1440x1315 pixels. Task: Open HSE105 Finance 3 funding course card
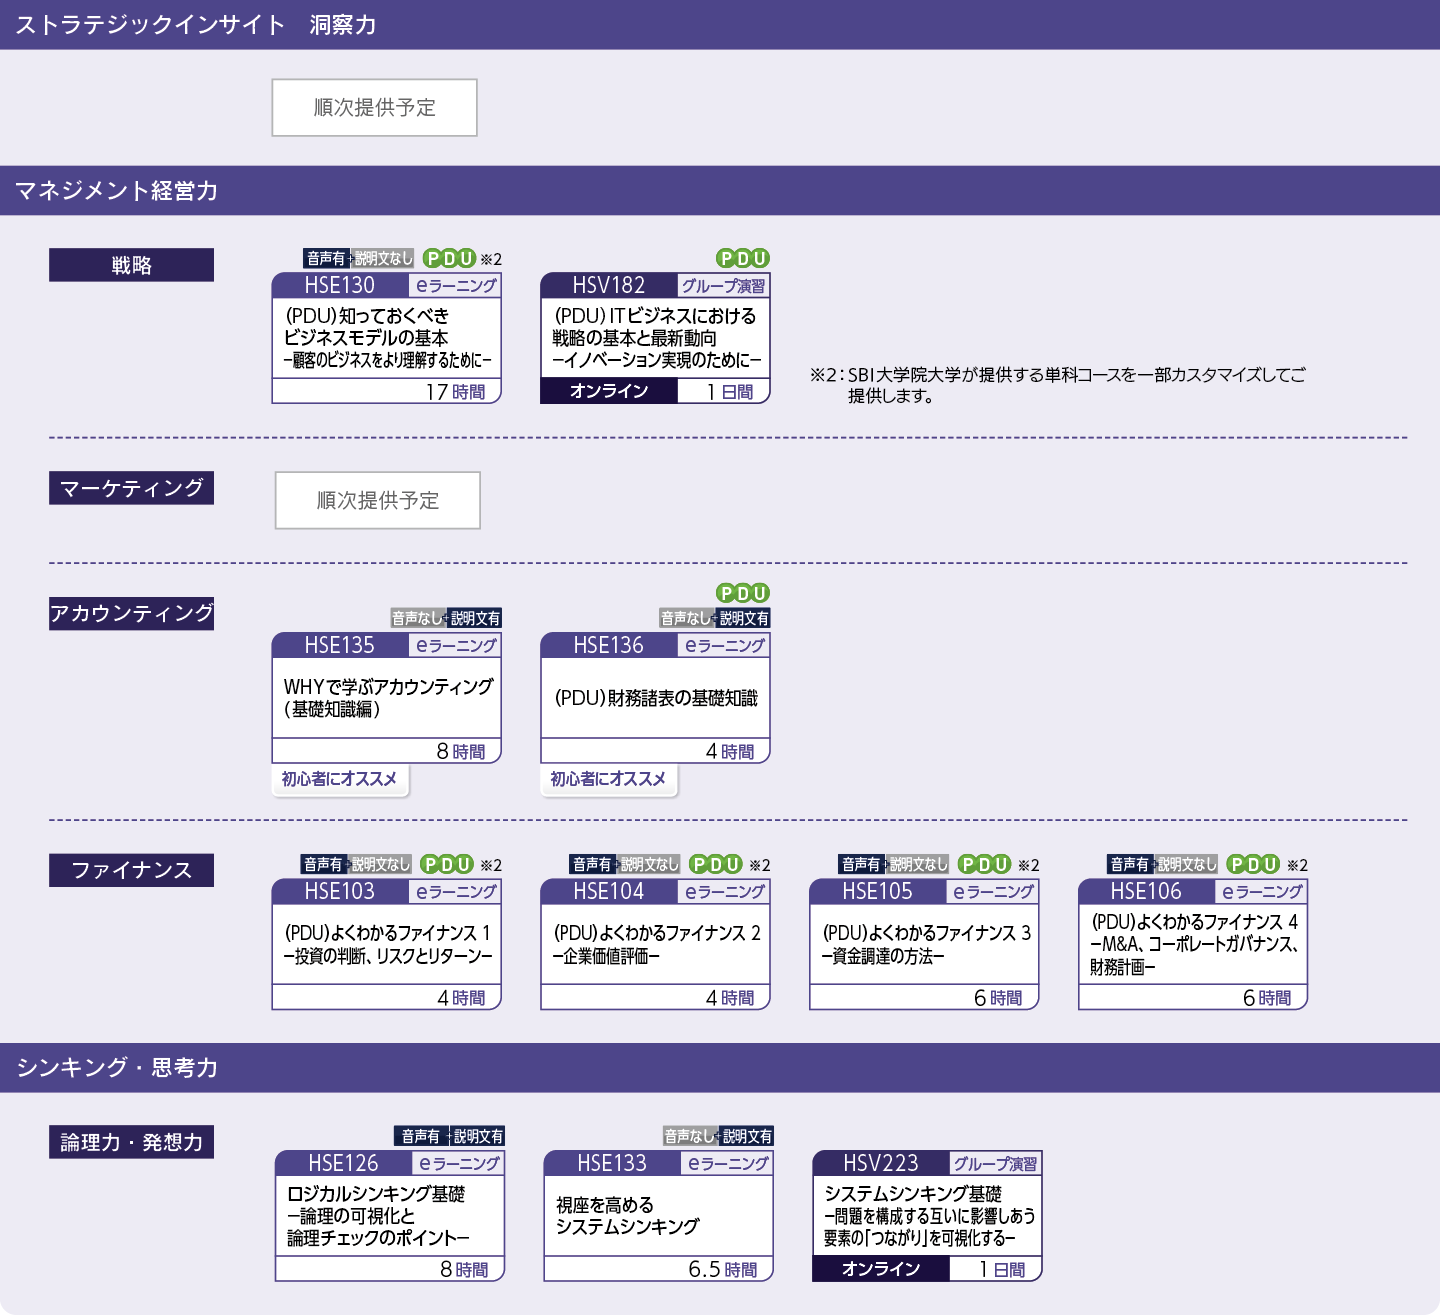tap(924, 944)
